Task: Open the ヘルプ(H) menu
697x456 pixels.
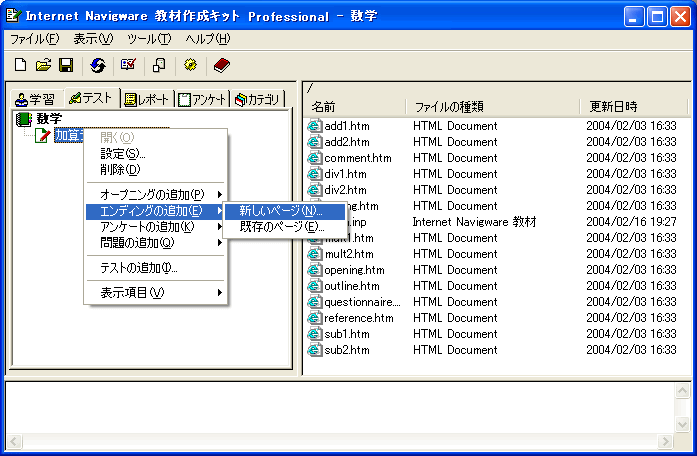Action: point(208,39)
